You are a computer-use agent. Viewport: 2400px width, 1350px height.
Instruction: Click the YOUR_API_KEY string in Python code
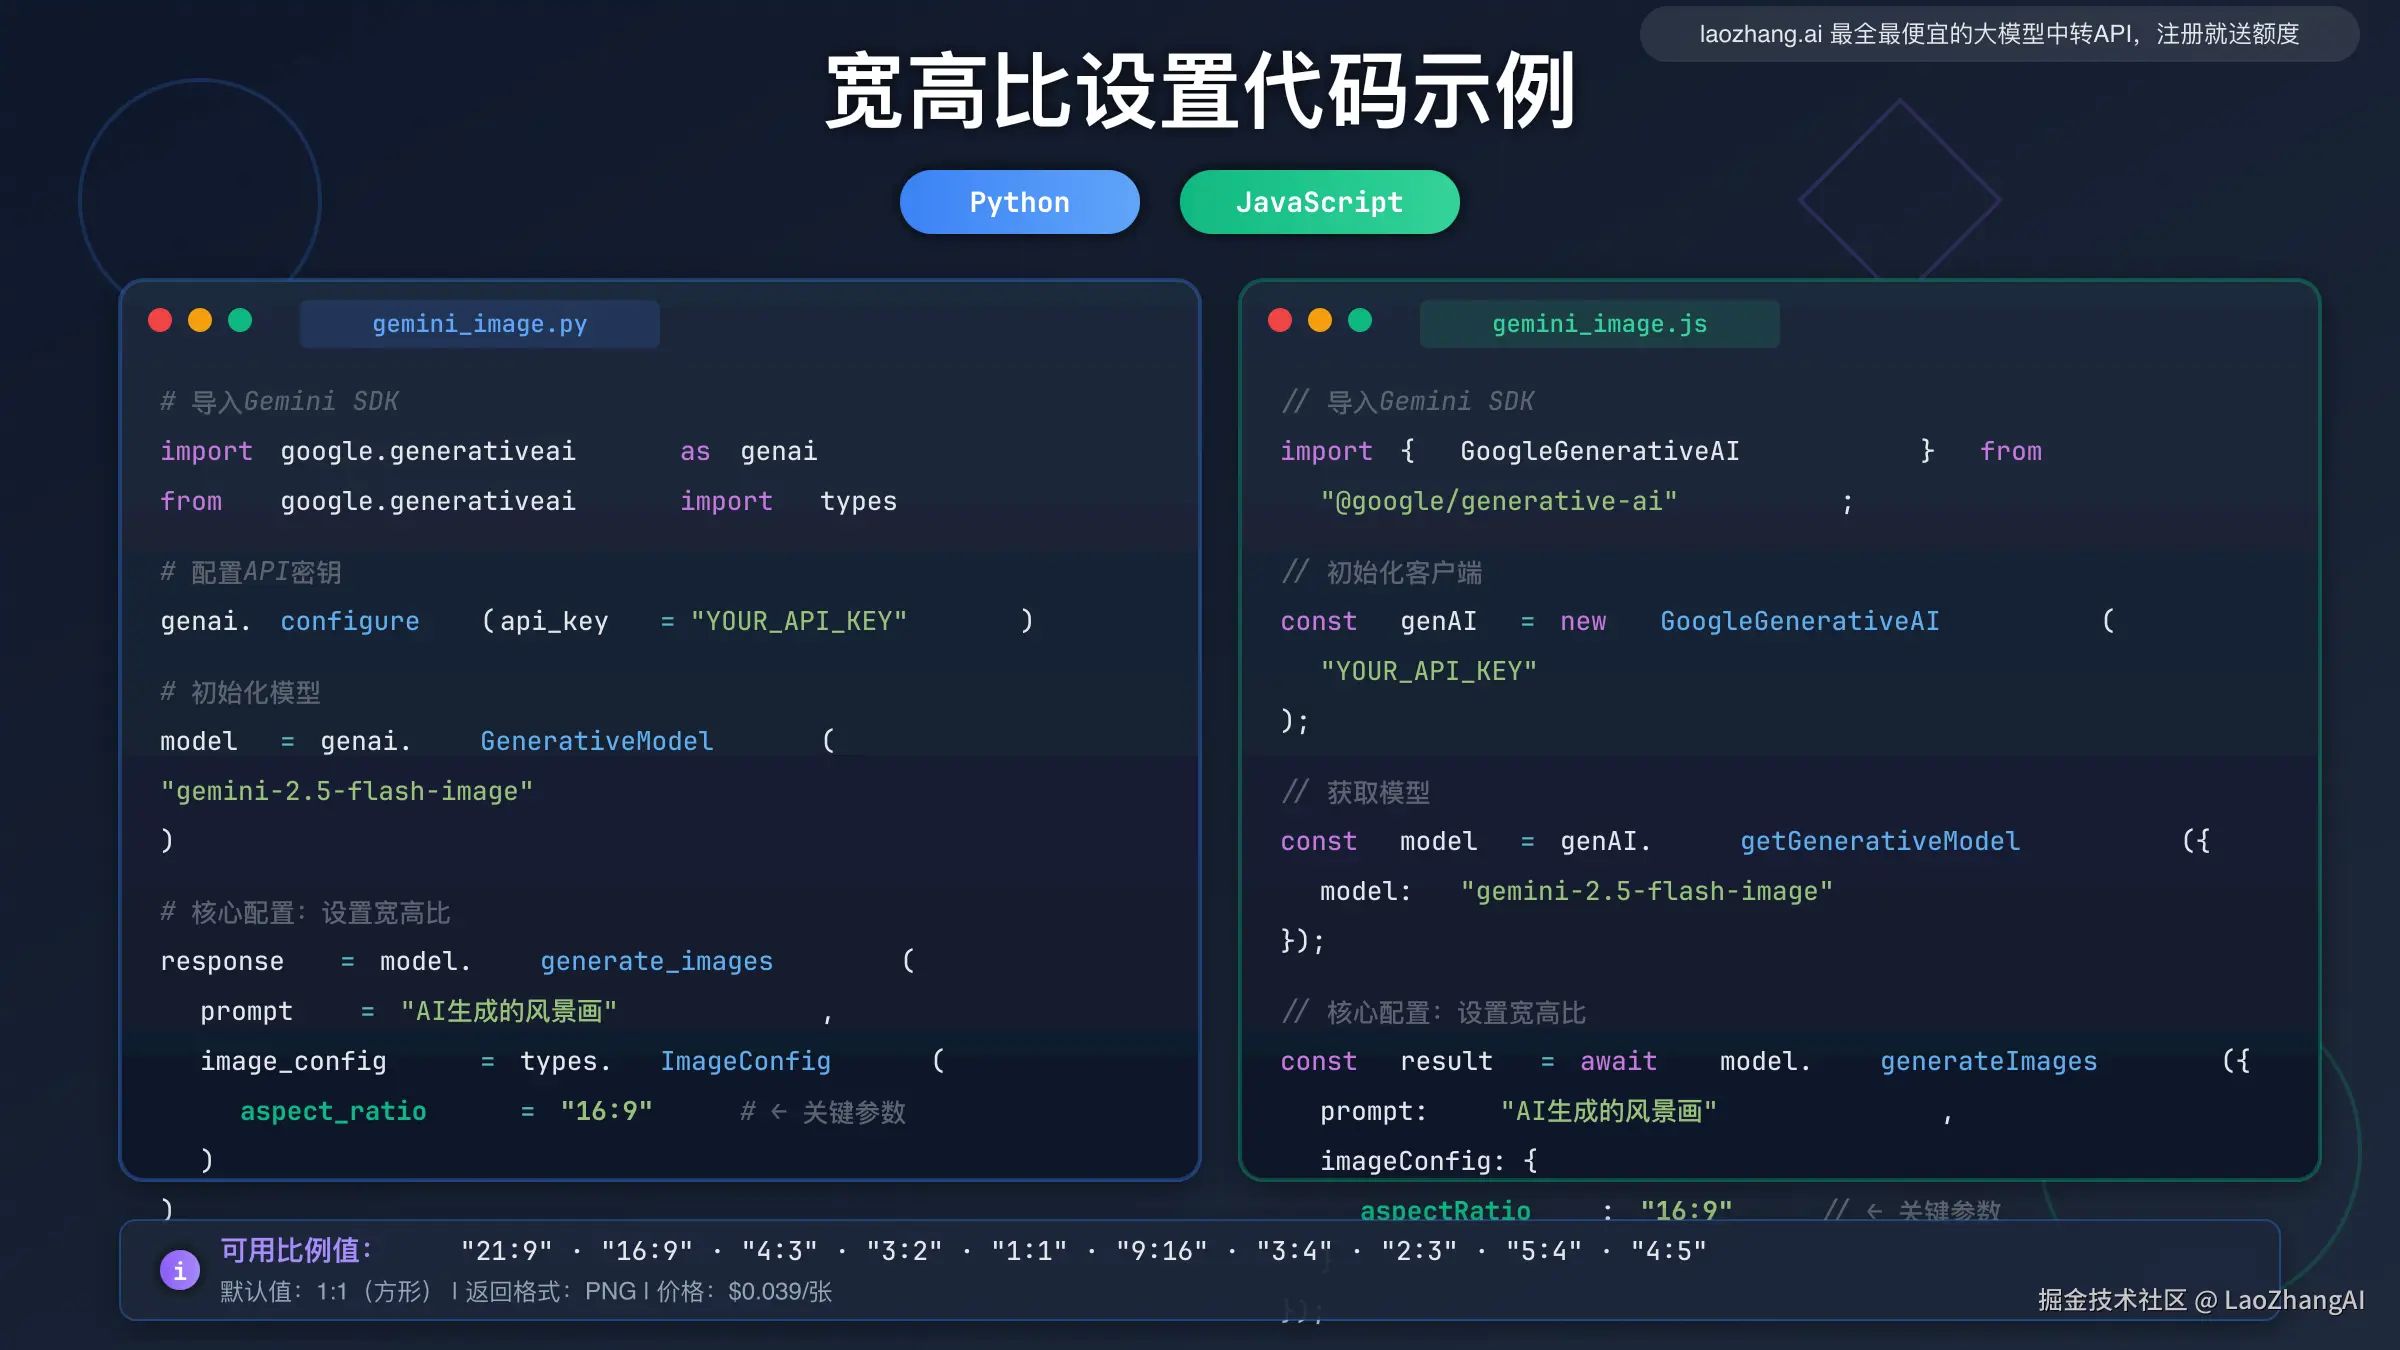coord(799,620)
